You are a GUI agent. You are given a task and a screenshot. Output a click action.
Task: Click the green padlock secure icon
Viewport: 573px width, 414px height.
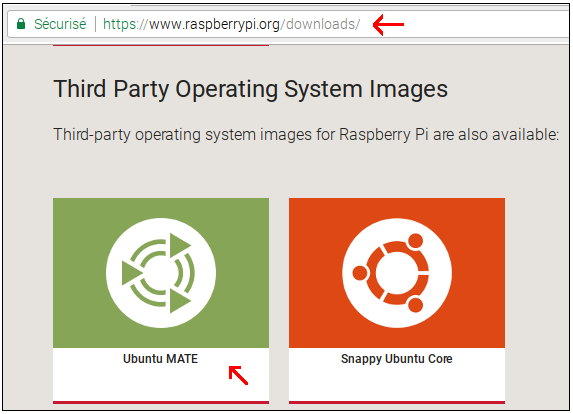(21, 24)
